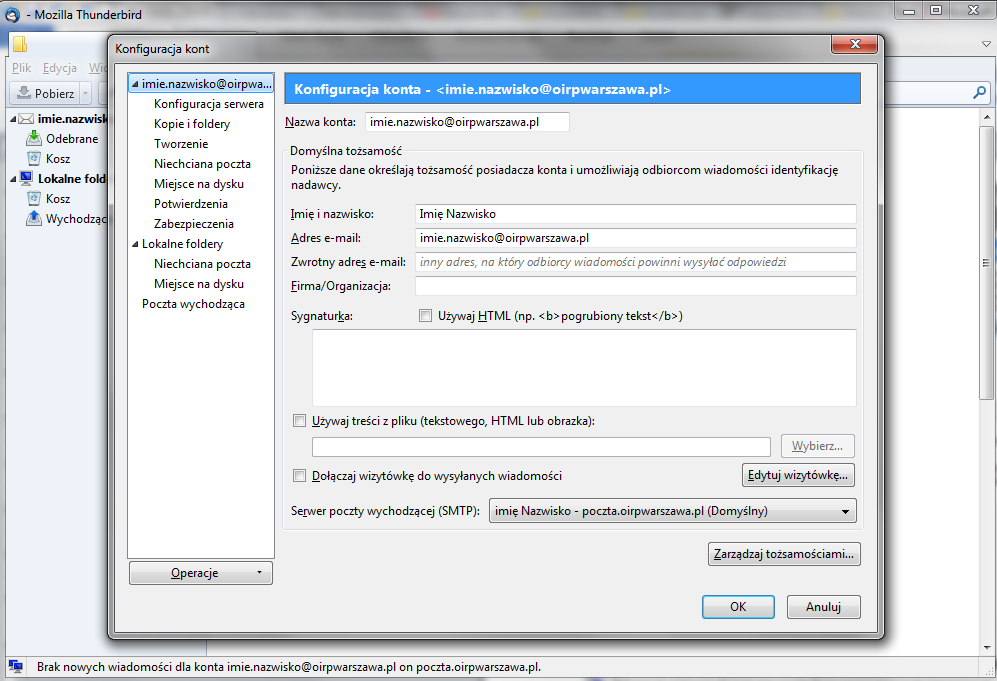Click Wychodzące folder label in main window
The width and height of the screenshot is (997, 681).
[76, 219]
